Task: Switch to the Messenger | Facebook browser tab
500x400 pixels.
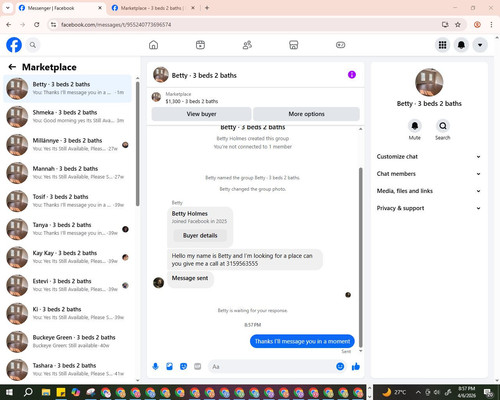Action: 60,8
